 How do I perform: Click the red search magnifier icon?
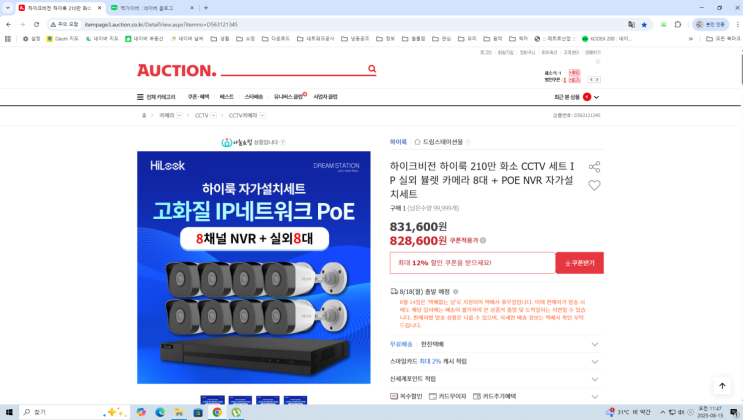(372, 69)
